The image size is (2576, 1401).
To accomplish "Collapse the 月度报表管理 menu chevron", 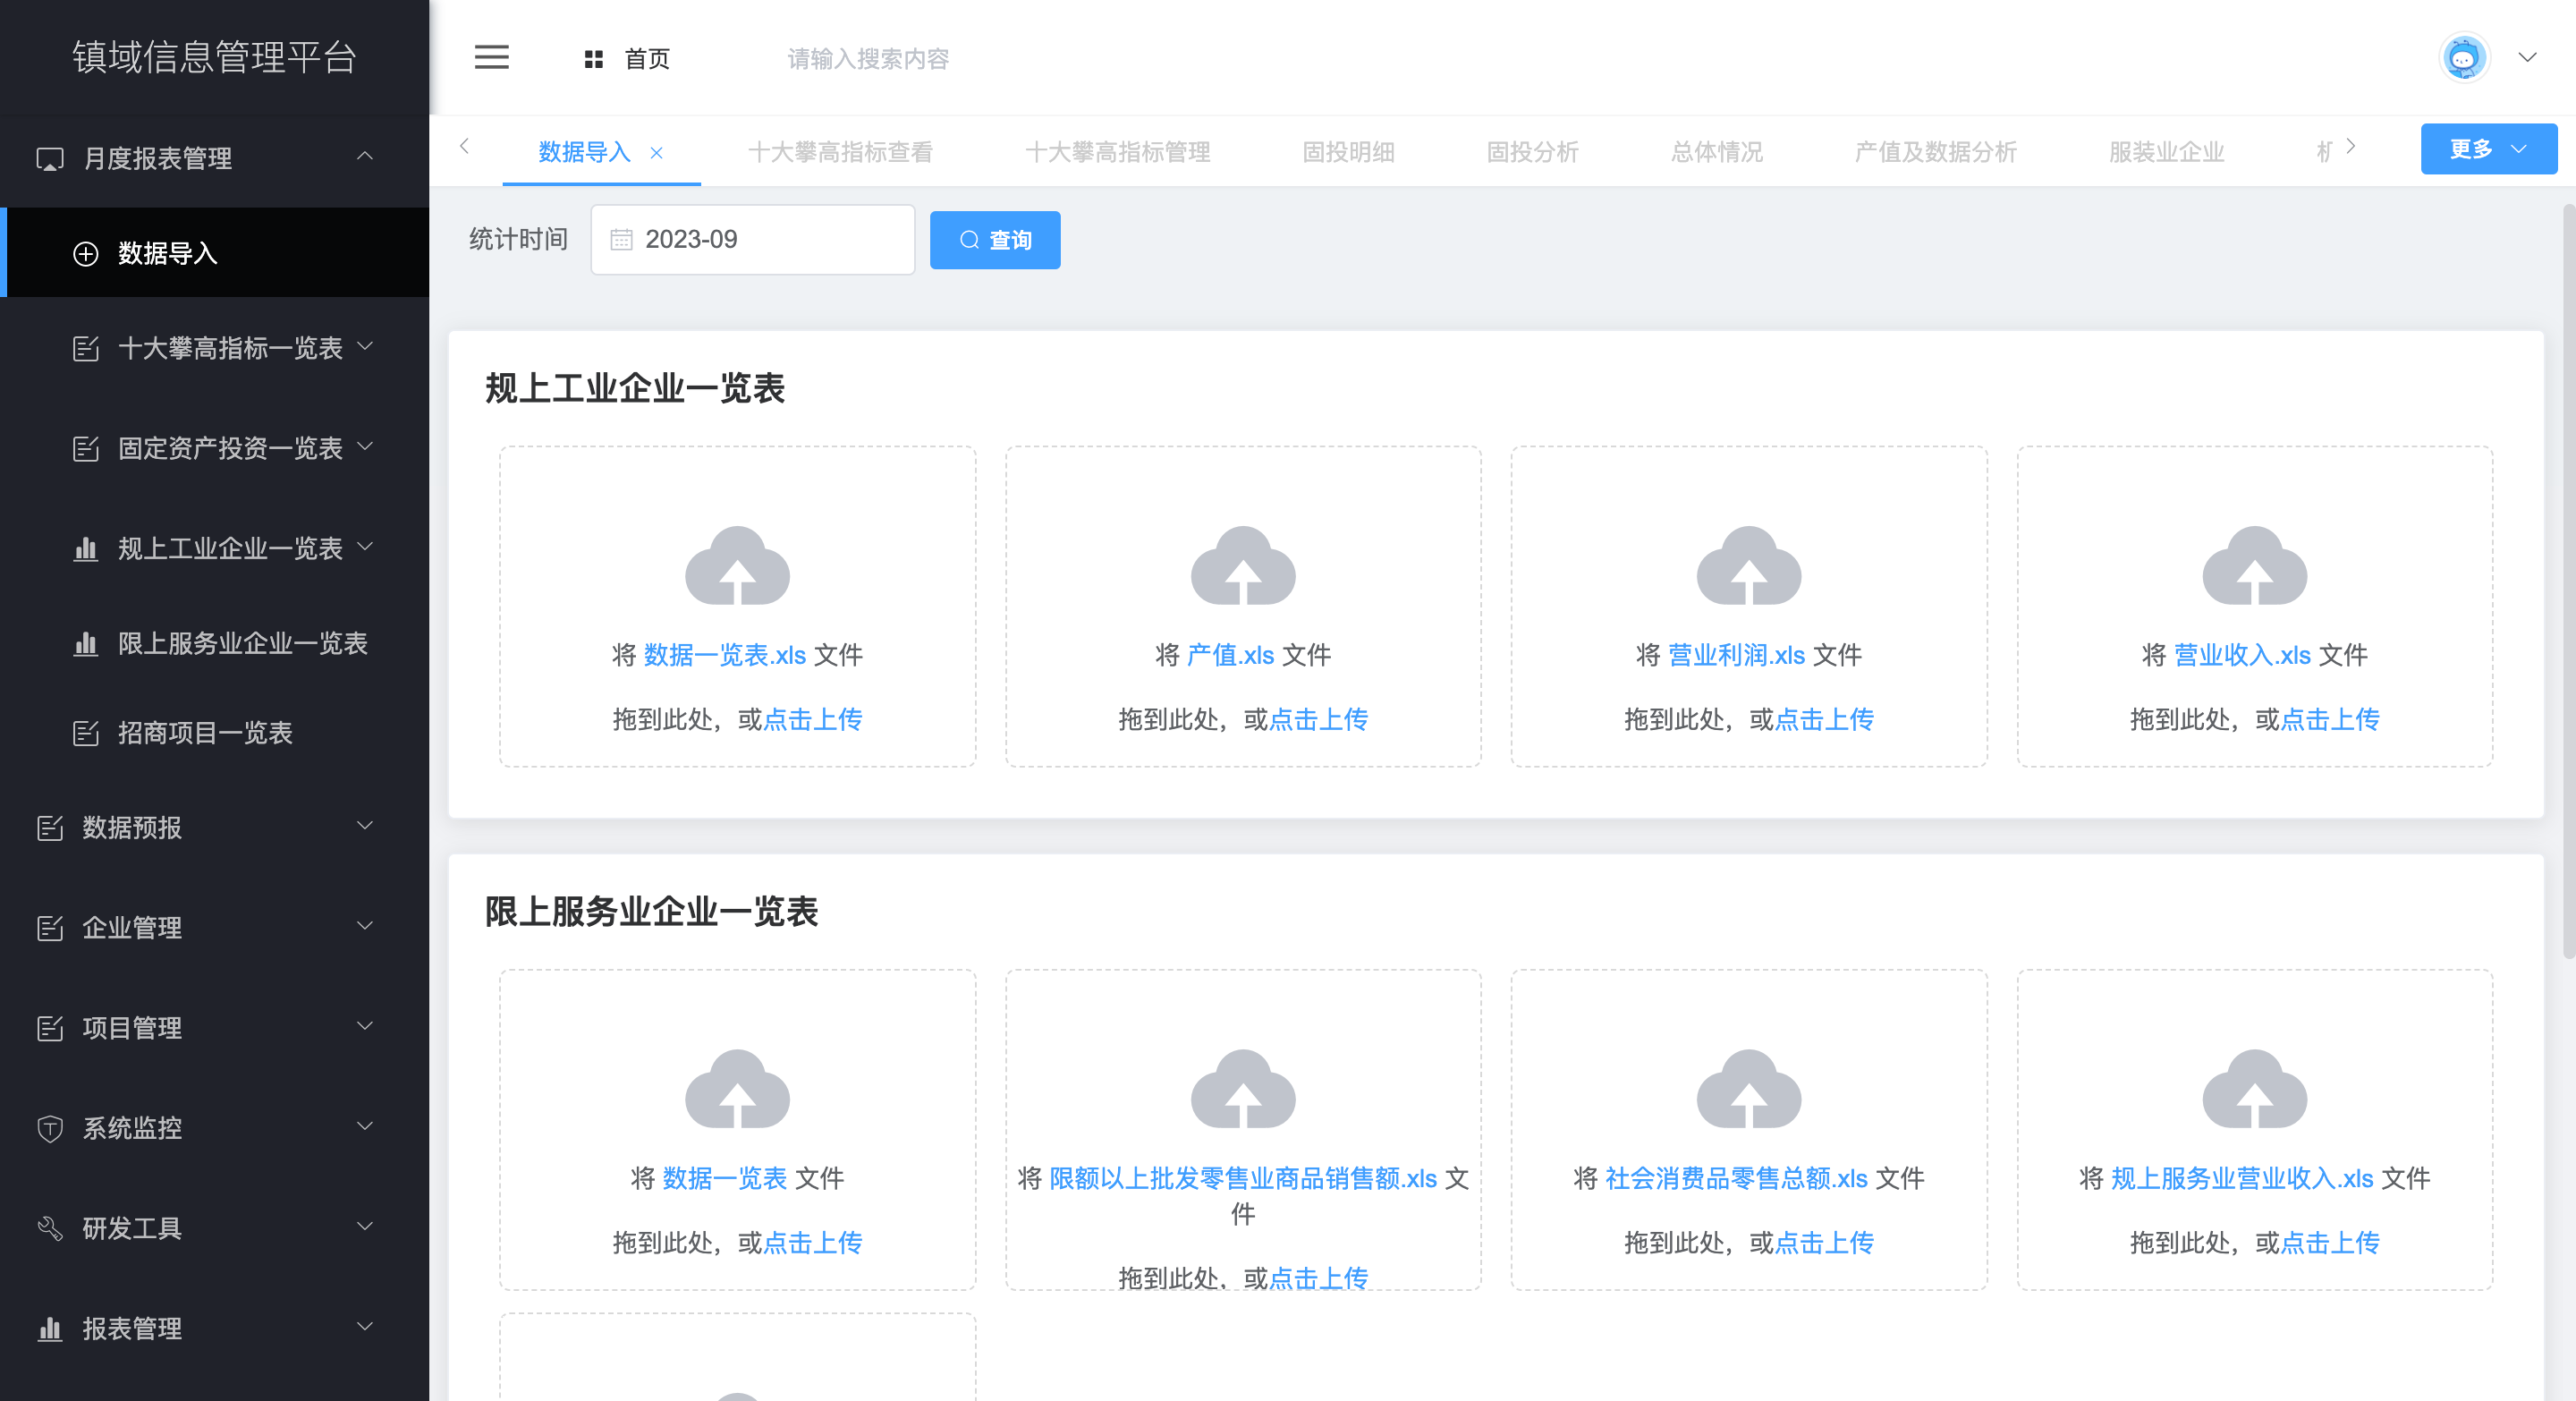I will pos(365,156).
